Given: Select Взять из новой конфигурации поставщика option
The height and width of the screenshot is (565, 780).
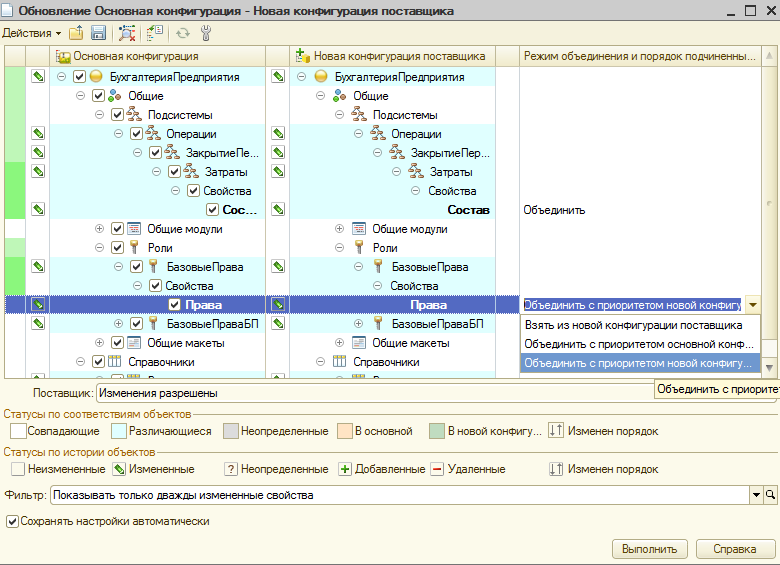Looking at the screenshot, I should pyautogui.click(x=640, y=325).
